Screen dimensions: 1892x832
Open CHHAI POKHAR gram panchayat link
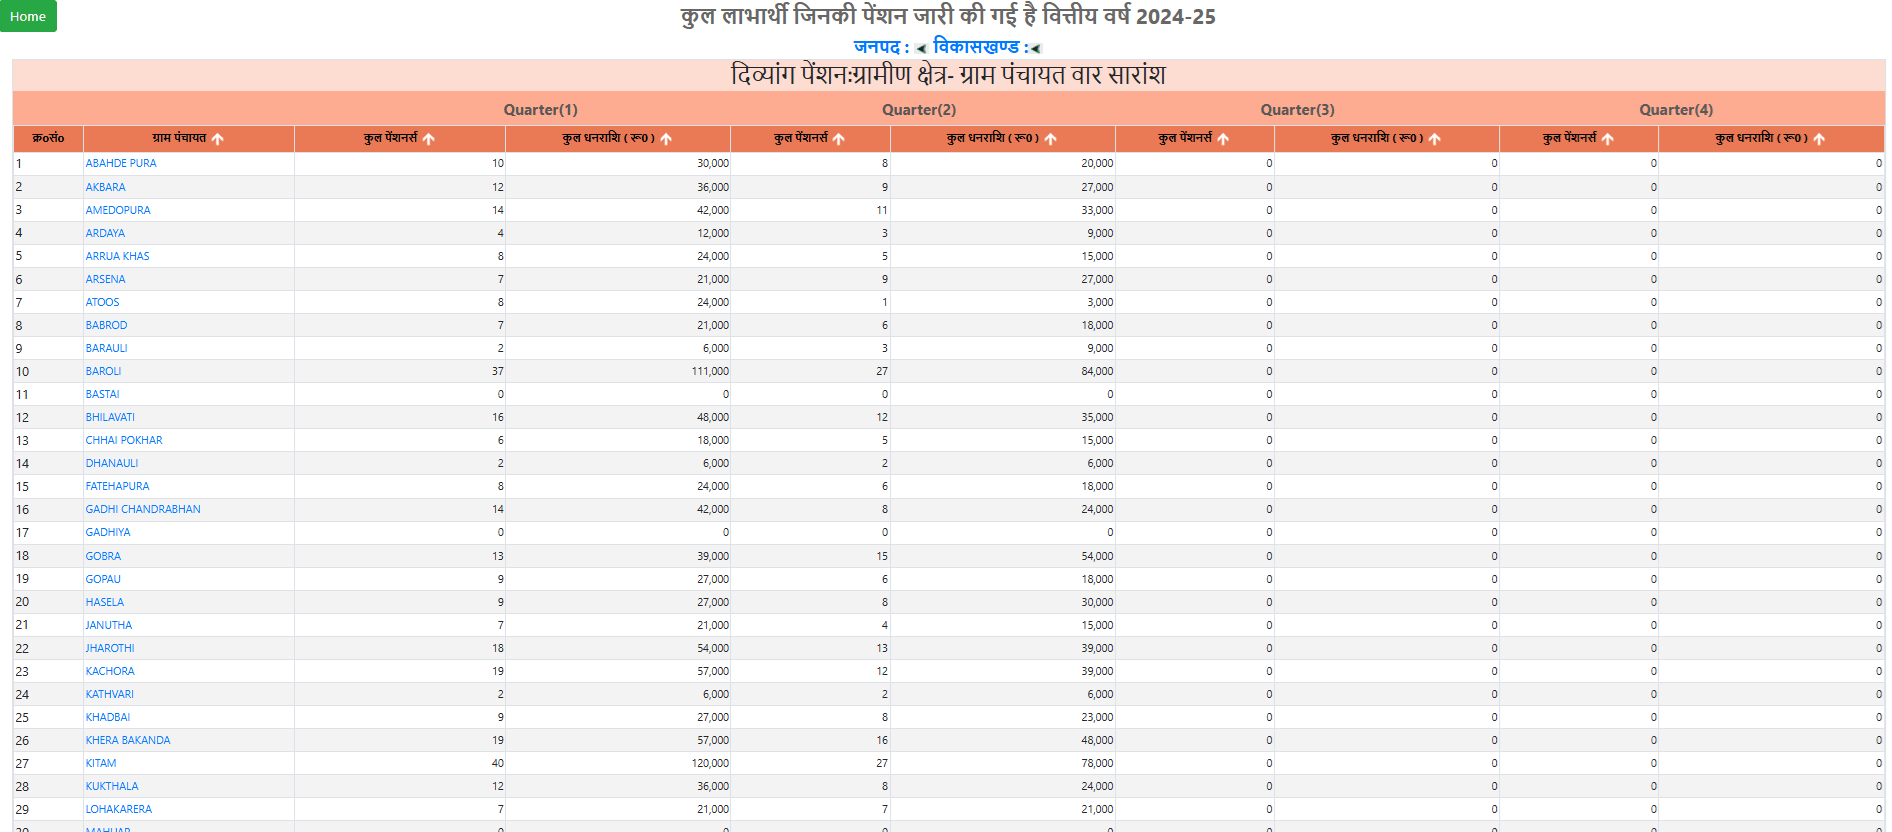(x=124, y=440)
